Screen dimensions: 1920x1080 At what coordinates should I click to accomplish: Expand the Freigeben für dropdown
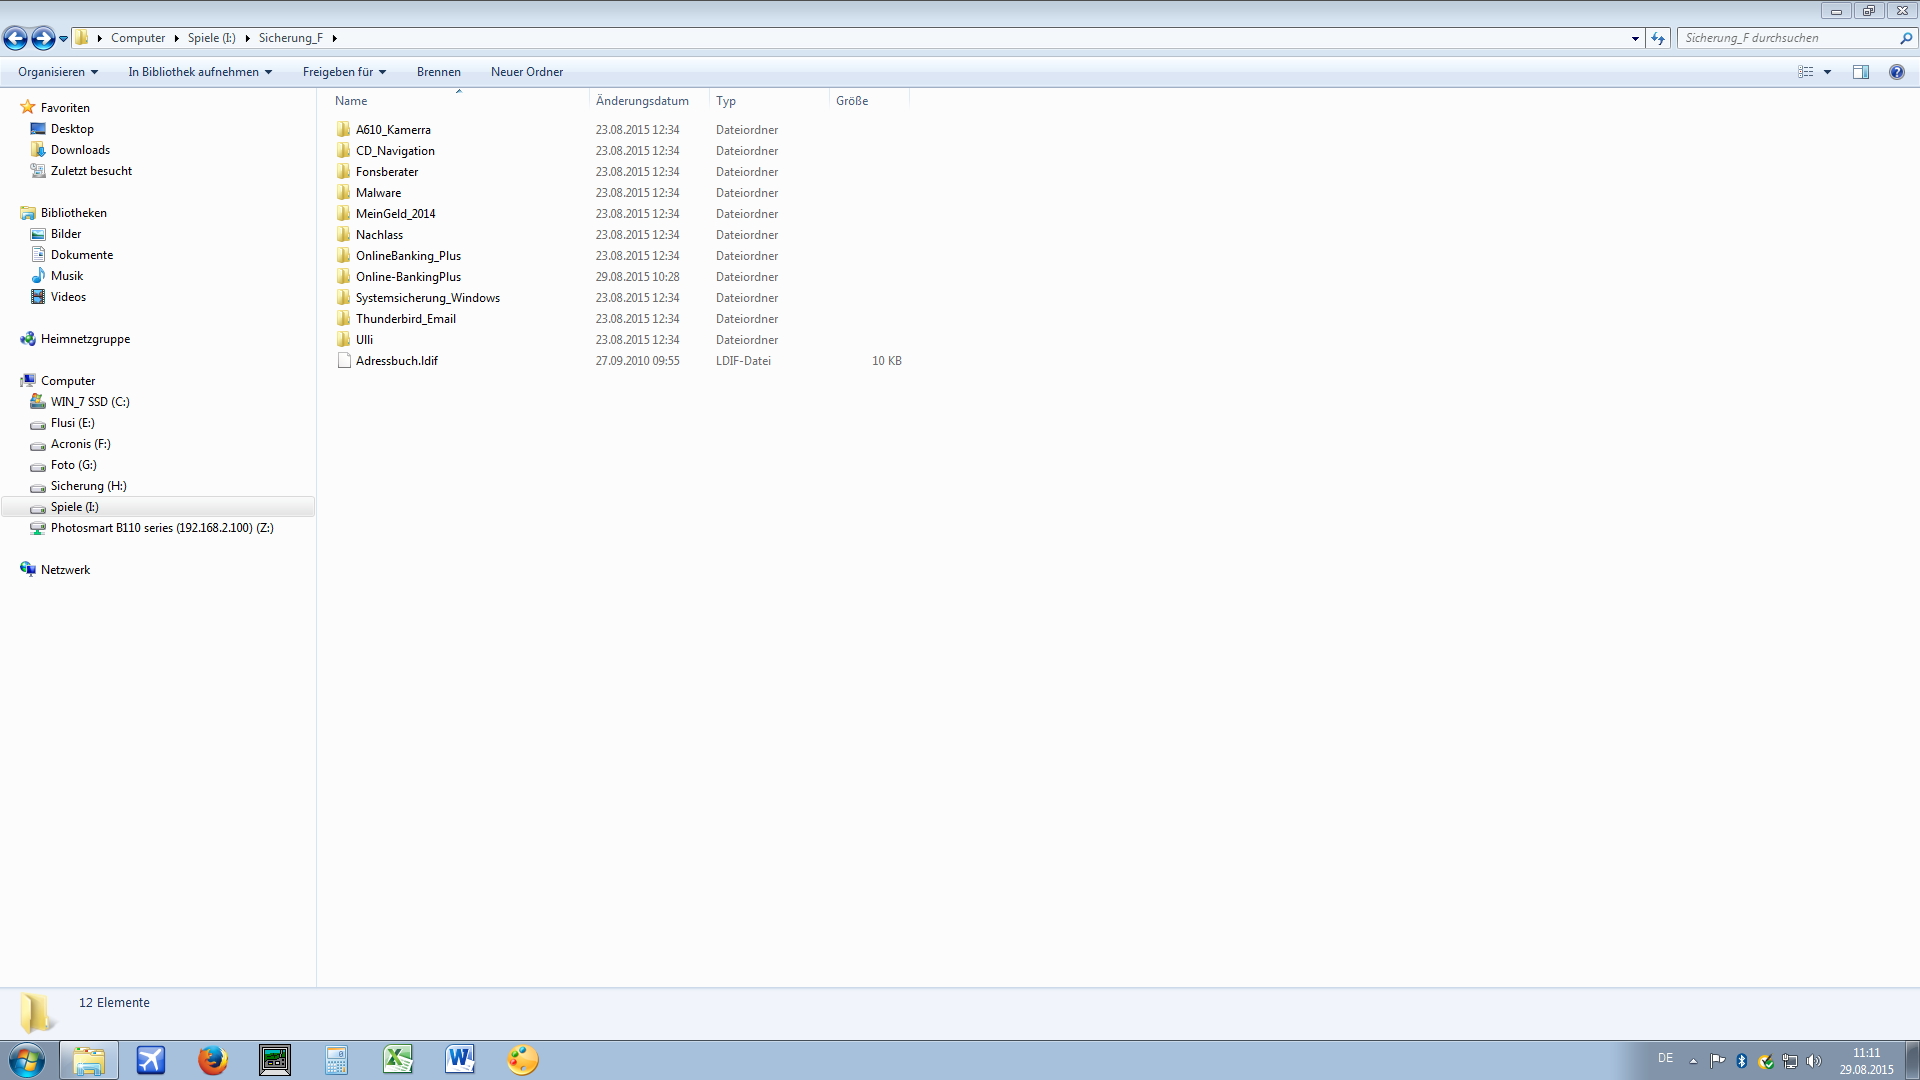point(344,72)
